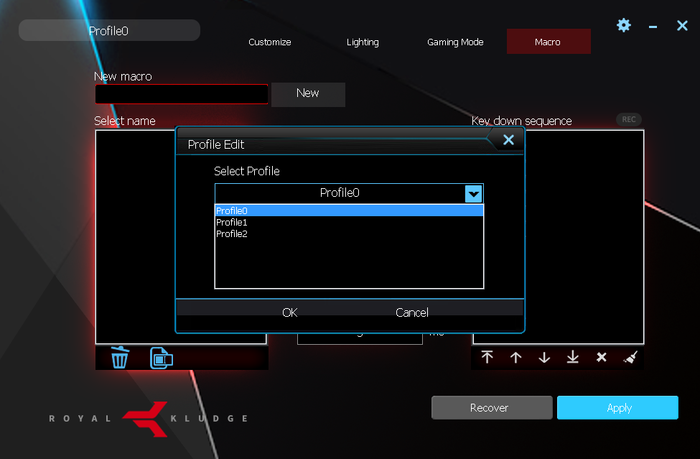Switch to the Lighting tab
Screen dimensions: 700x459
click(362, 42)
